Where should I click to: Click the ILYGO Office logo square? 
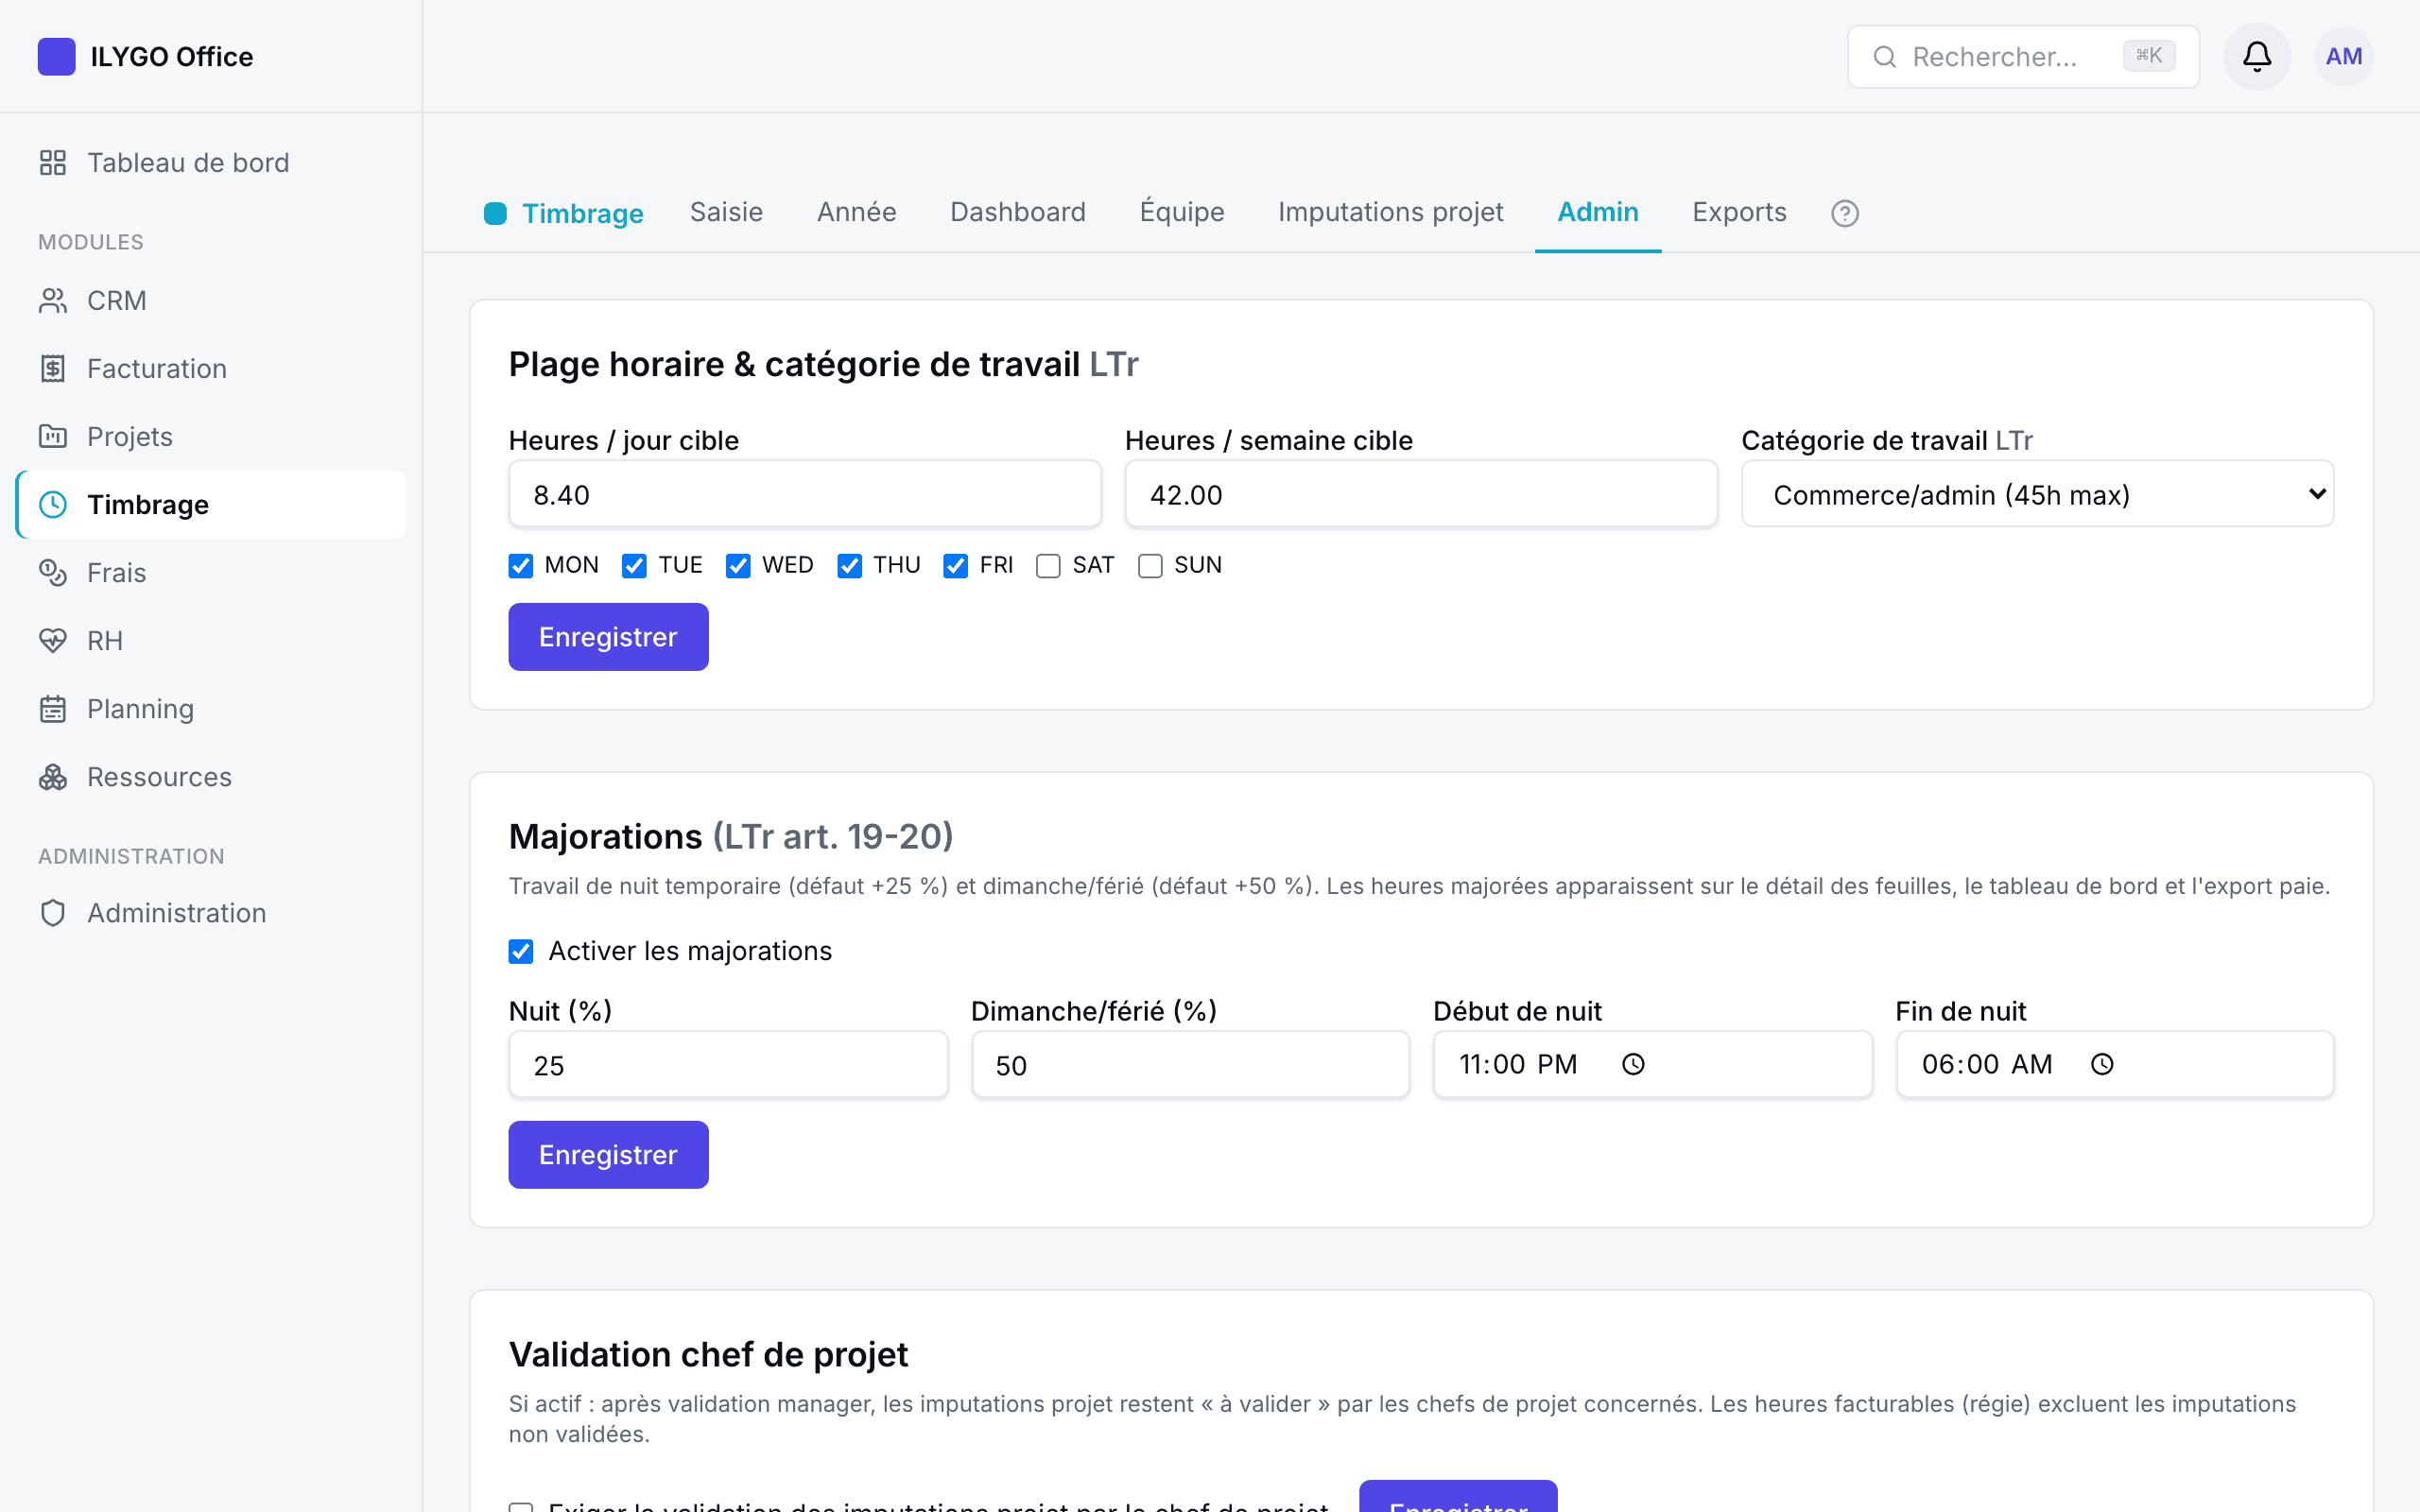pos(56,56)
